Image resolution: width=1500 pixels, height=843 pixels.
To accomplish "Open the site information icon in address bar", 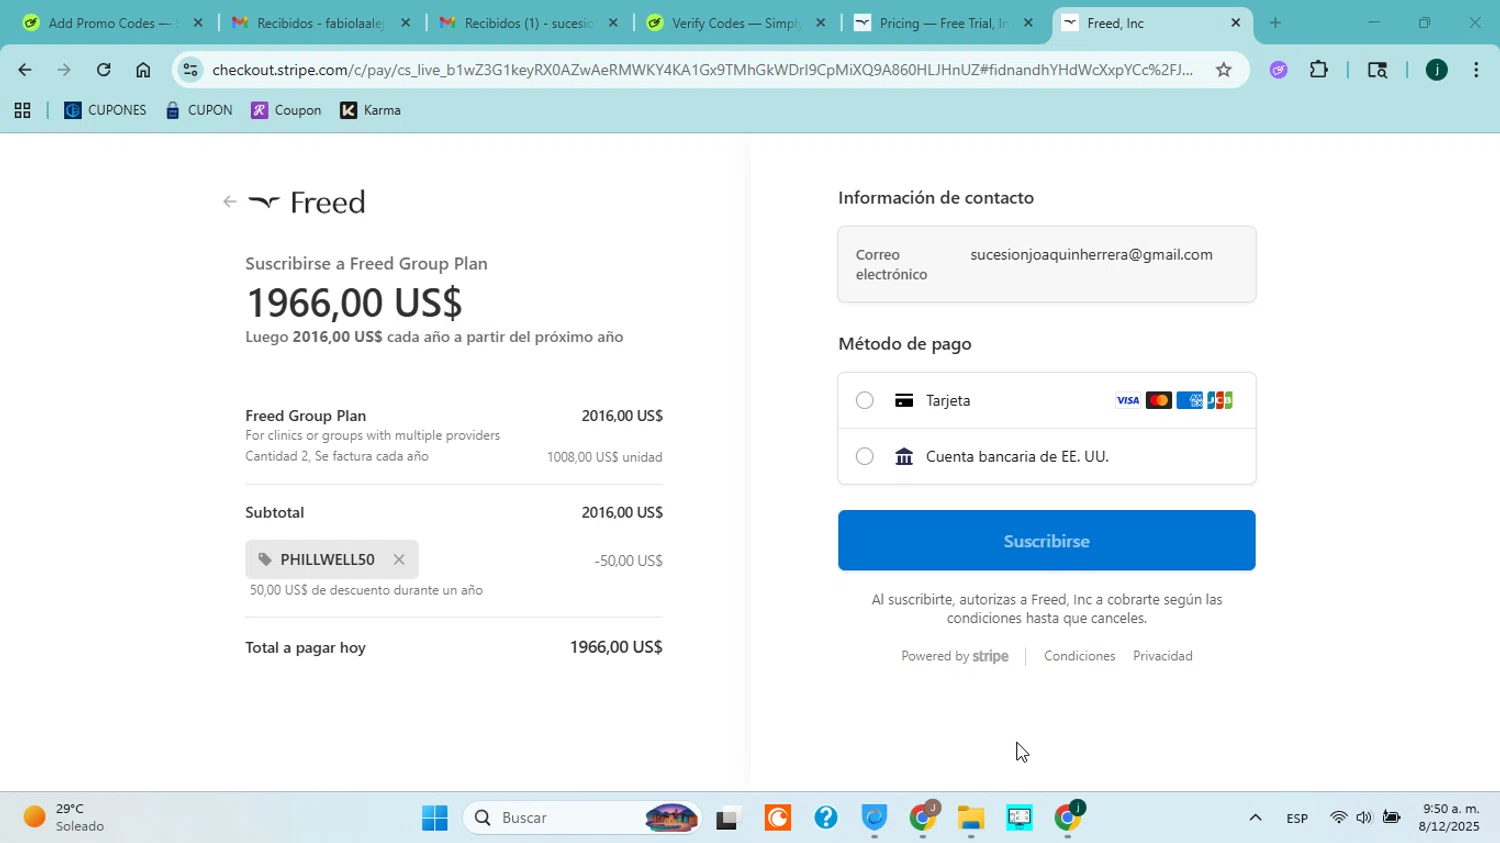I will point(191,70).
